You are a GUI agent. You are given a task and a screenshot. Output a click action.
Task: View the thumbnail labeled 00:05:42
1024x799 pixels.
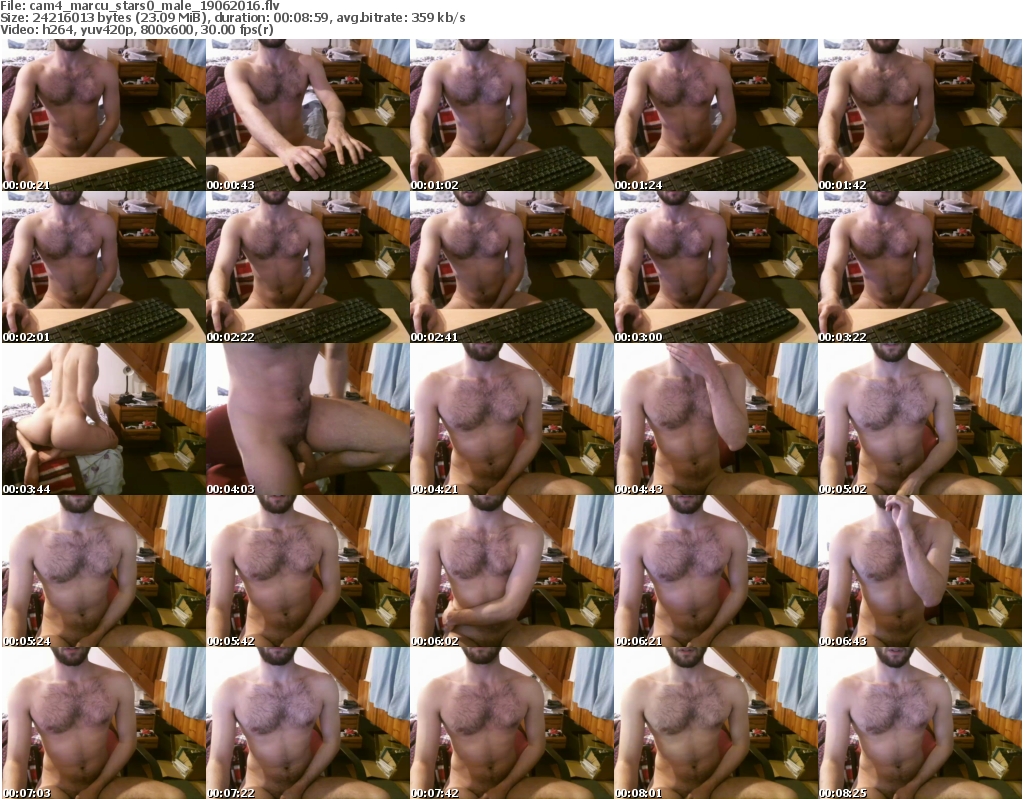[308, 572]
